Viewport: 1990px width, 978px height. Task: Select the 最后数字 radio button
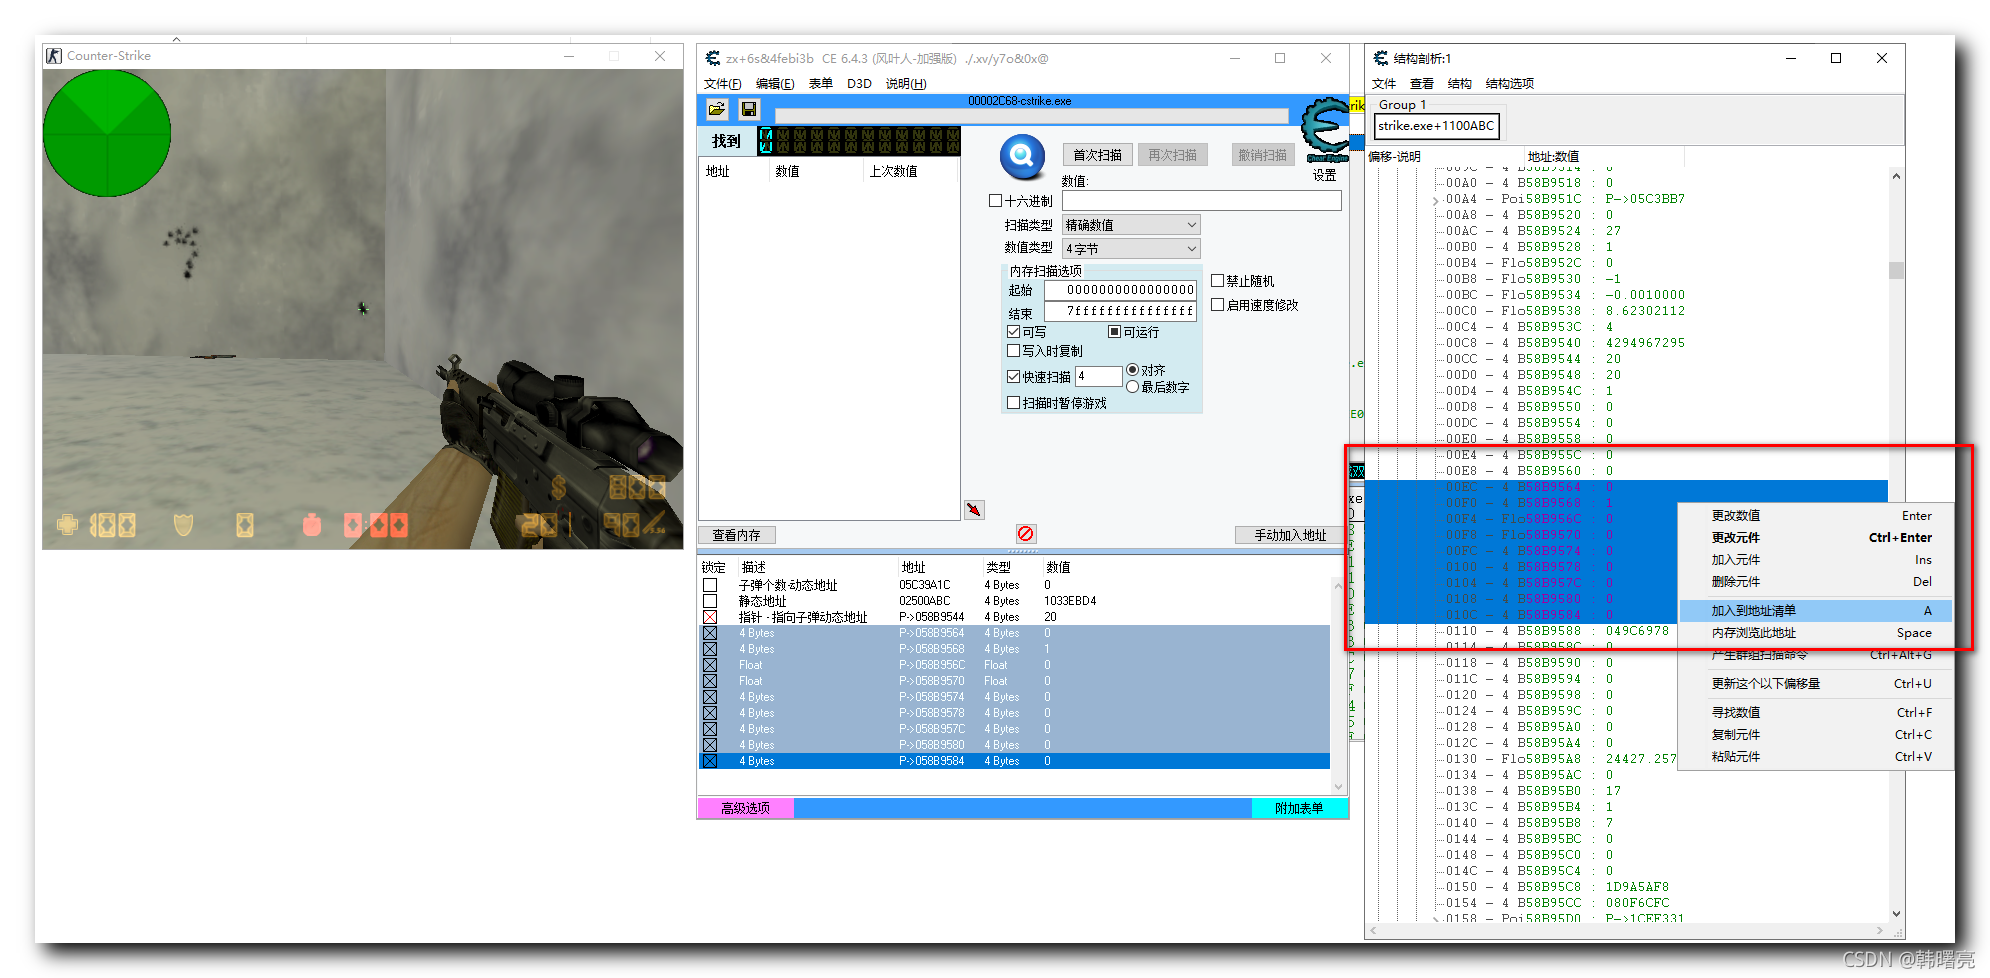pyautogui.click(x=1133, y=387)
